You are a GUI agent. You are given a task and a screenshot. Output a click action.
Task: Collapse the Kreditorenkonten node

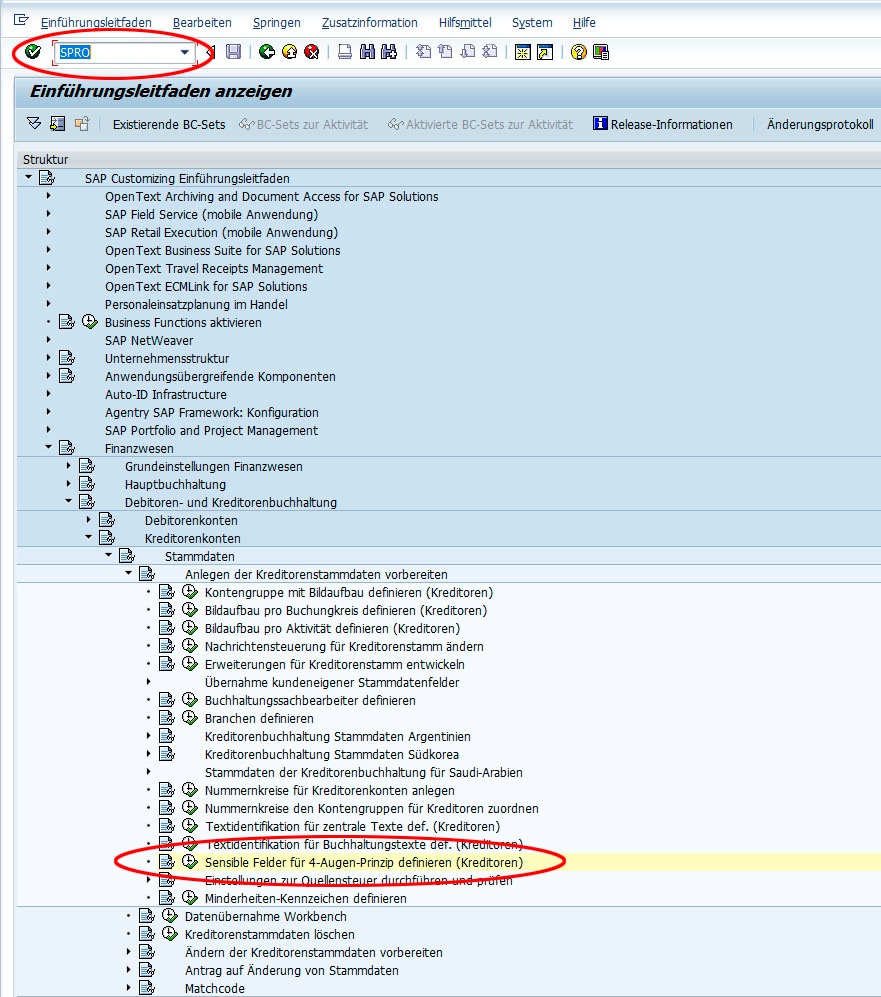coord(88,538)
